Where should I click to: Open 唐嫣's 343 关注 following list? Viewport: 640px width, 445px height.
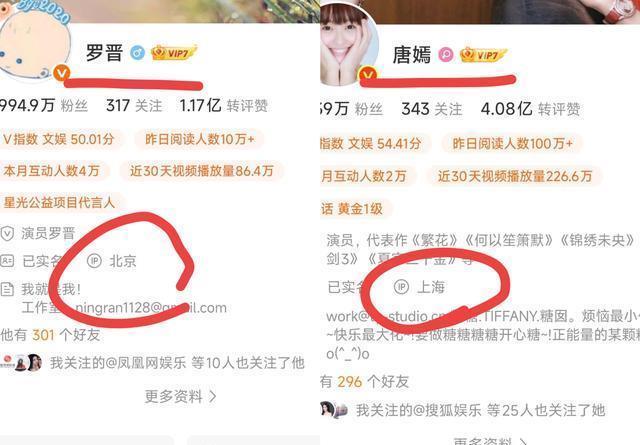click(x=432, y=109)
